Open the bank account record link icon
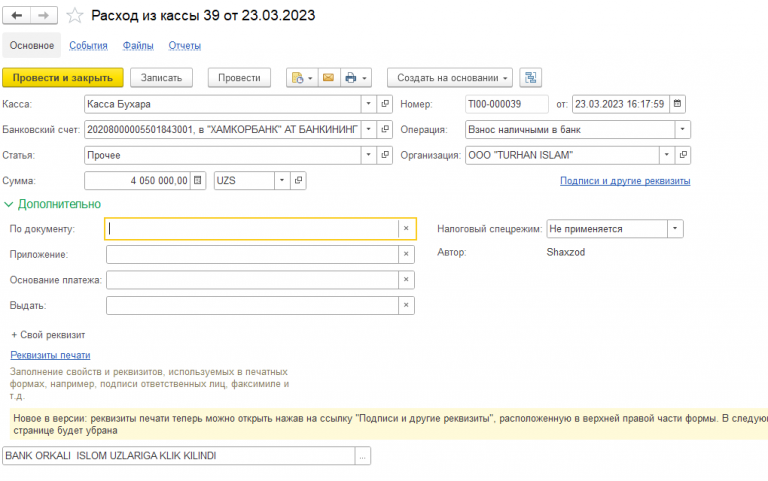 pos(385,129)
